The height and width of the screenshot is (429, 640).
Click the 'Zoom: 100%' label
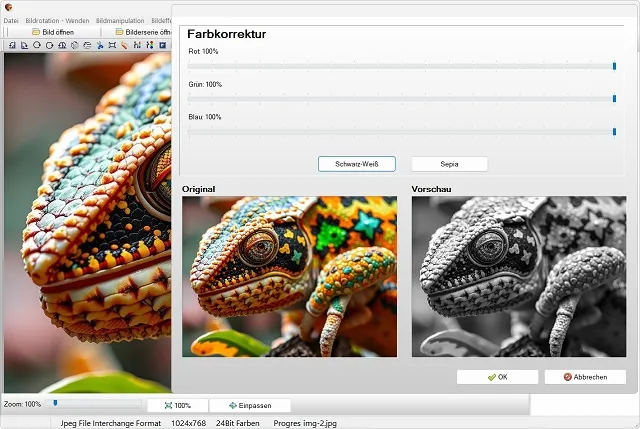(x=22, y=404)
